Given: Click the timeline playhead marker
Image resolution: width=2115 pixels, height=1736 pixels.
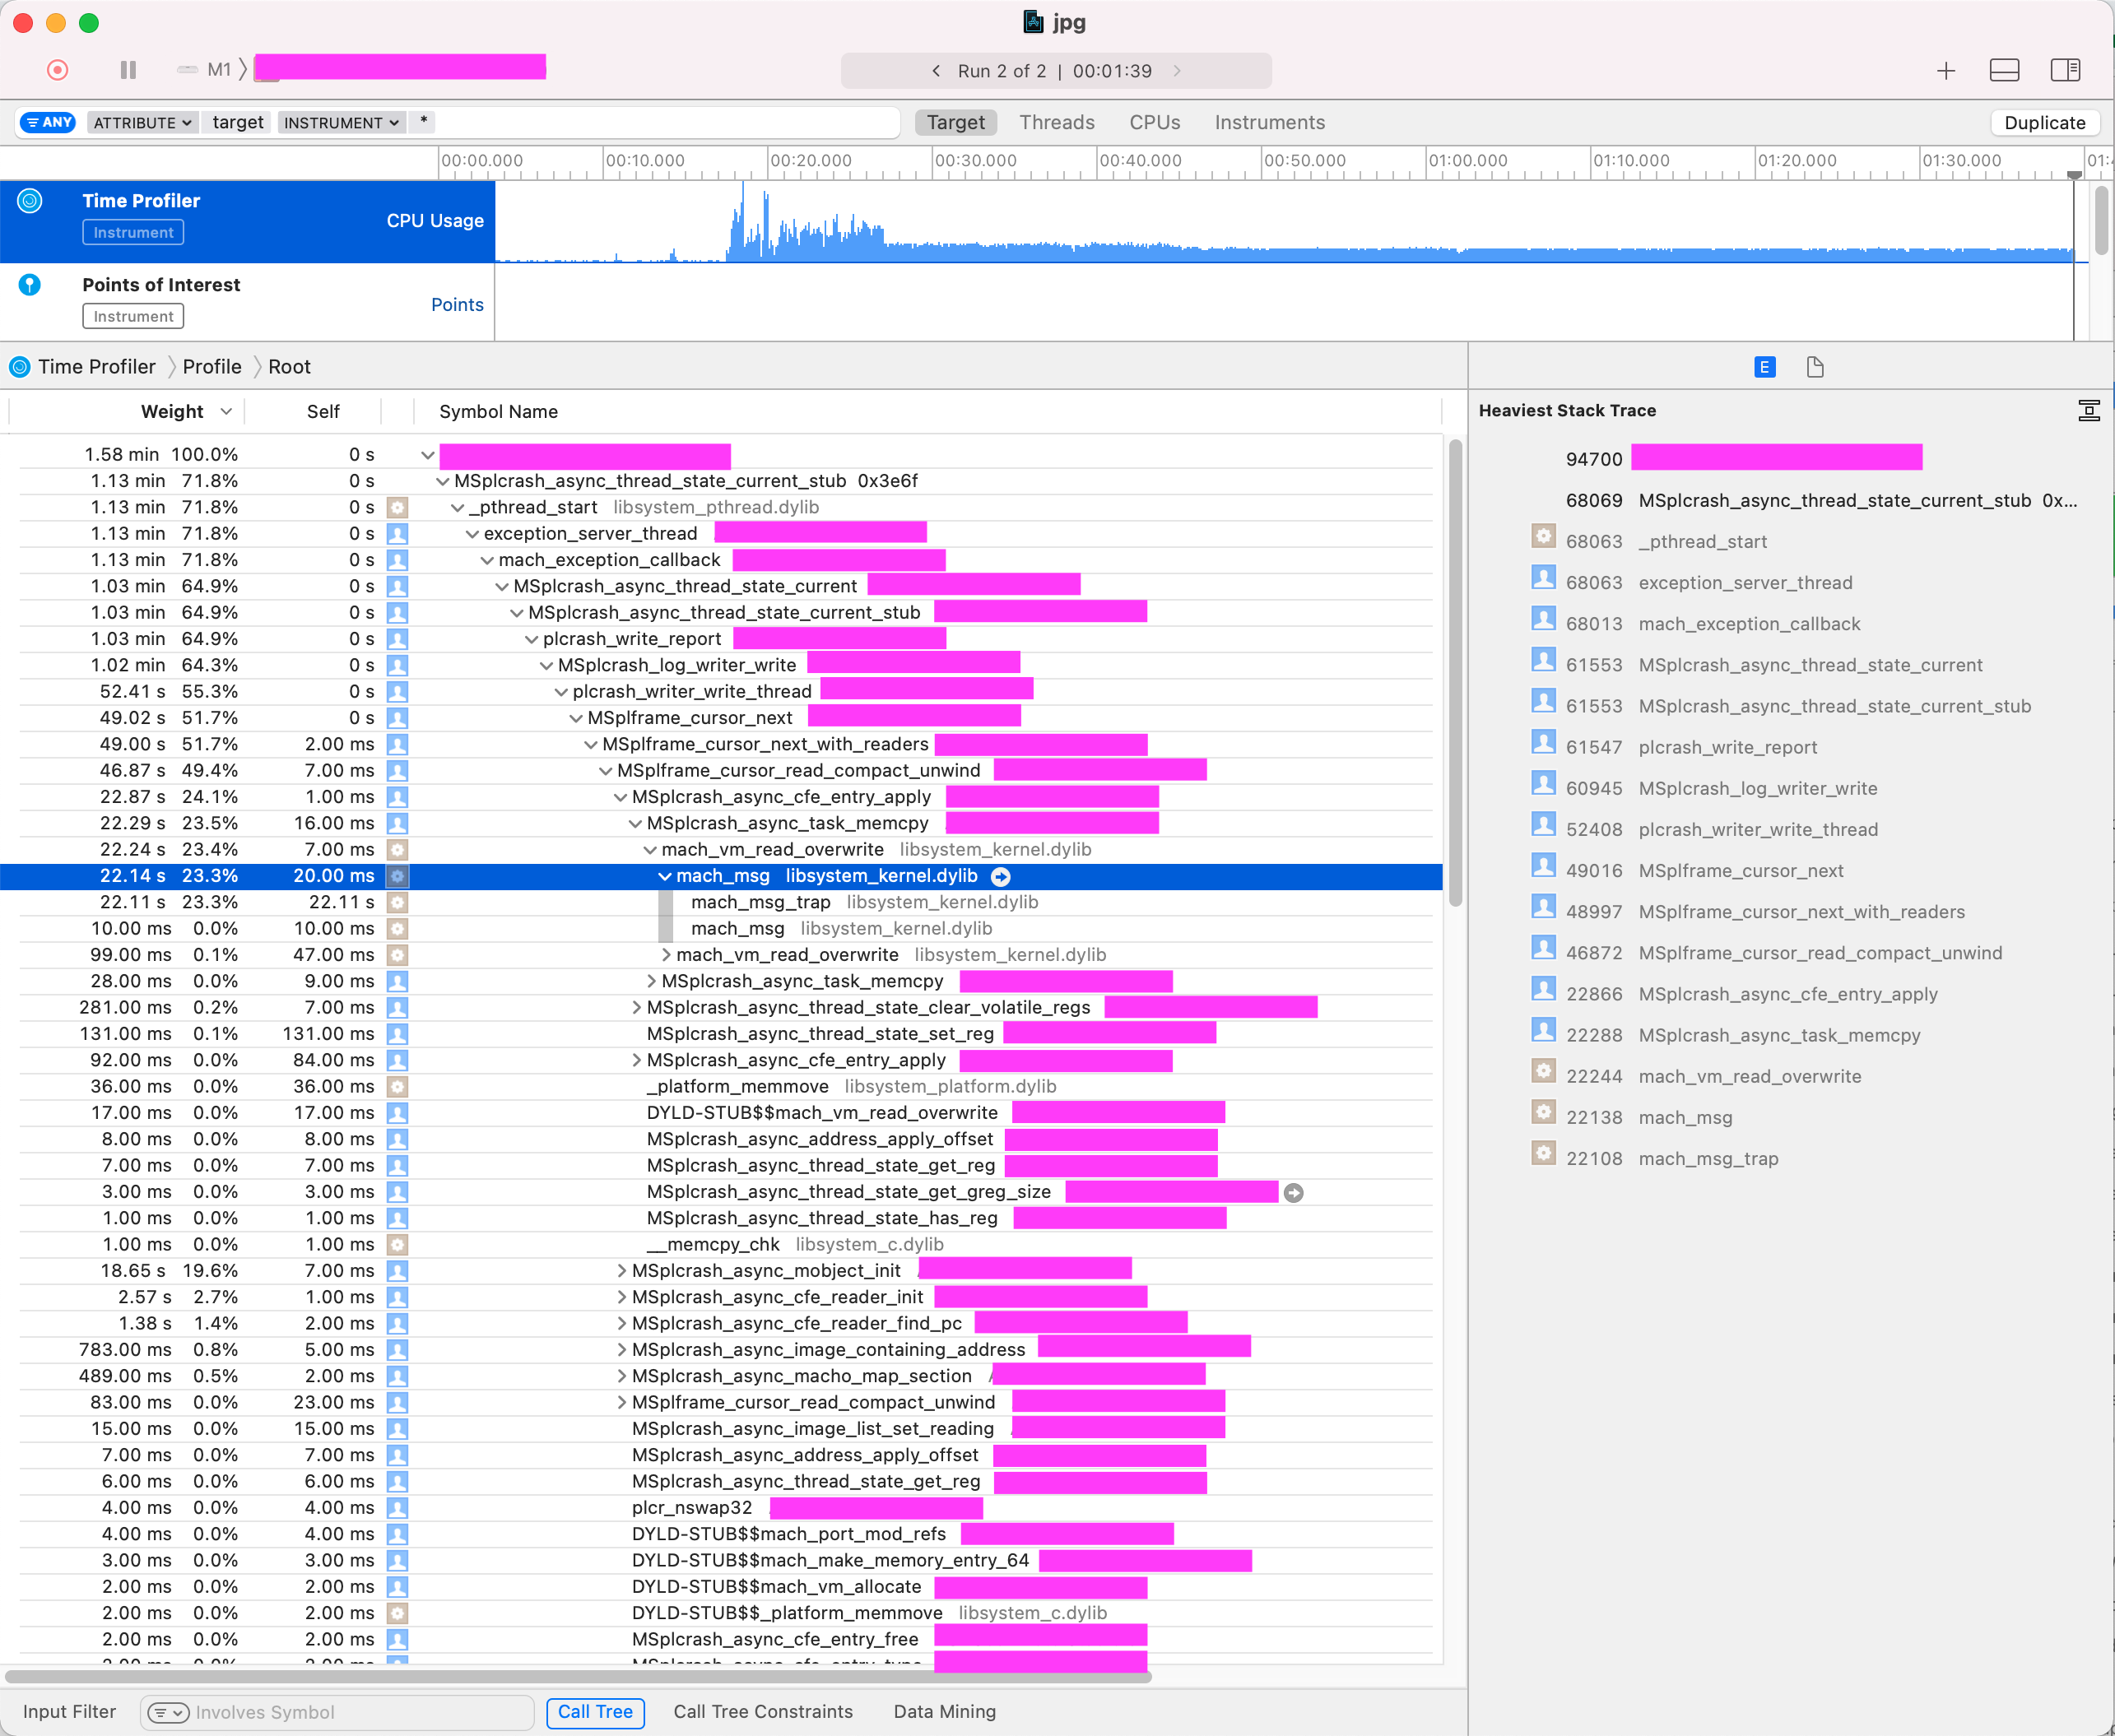Looking at the screenshot, I should pos(2075,175).
